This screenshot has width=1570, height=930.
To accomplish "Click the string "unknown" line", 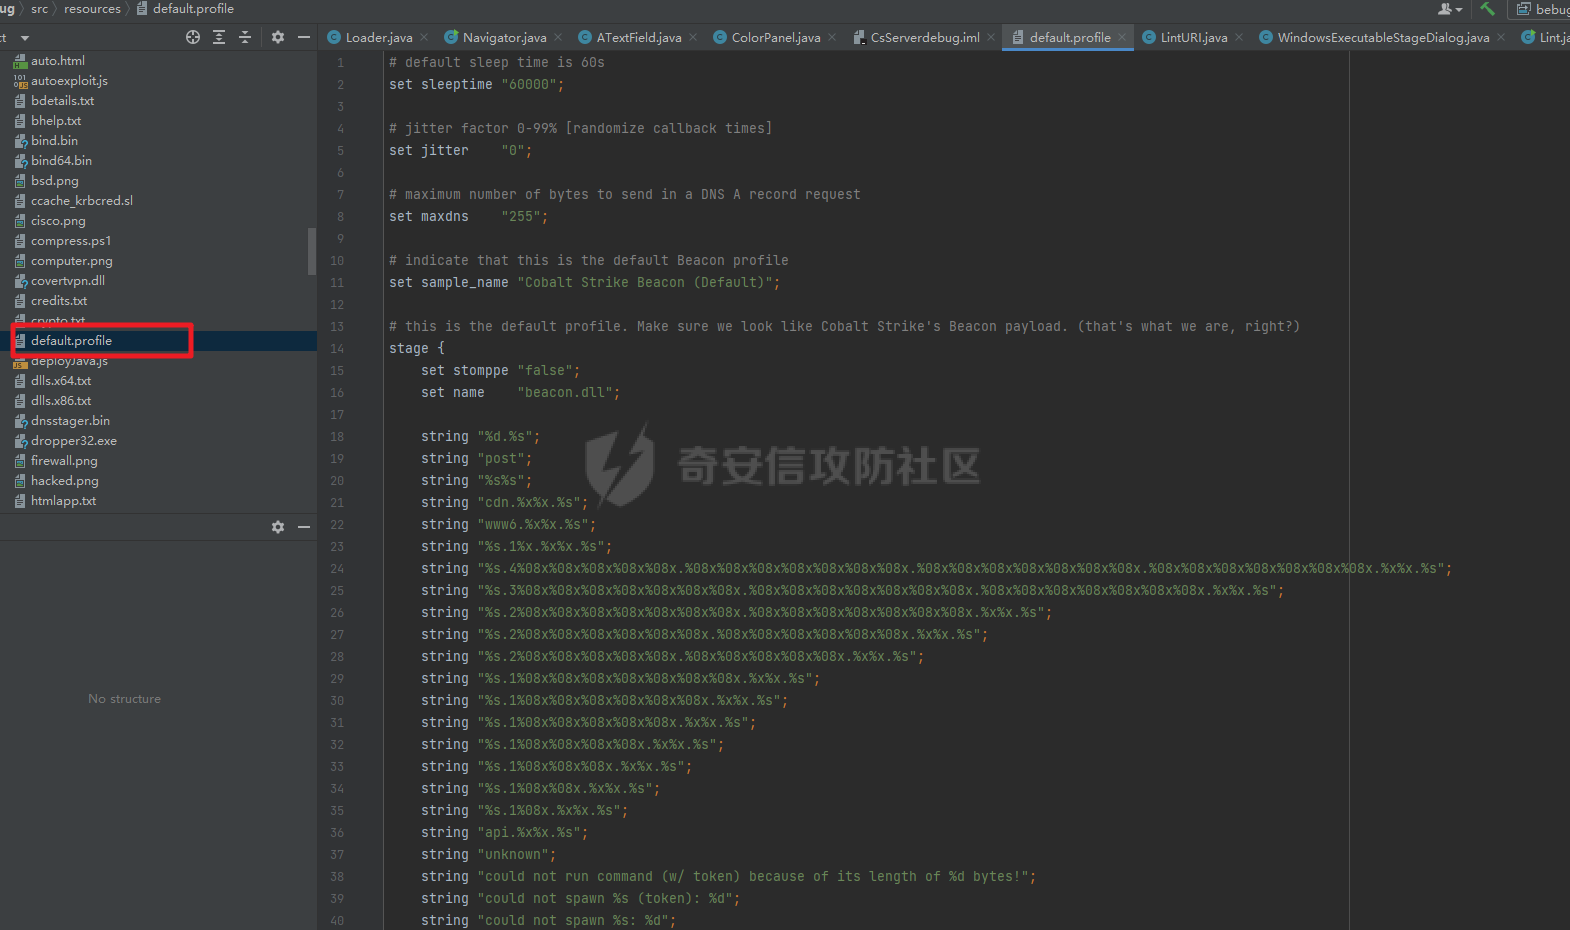I will pyautogui.click(x=489, y=855).
